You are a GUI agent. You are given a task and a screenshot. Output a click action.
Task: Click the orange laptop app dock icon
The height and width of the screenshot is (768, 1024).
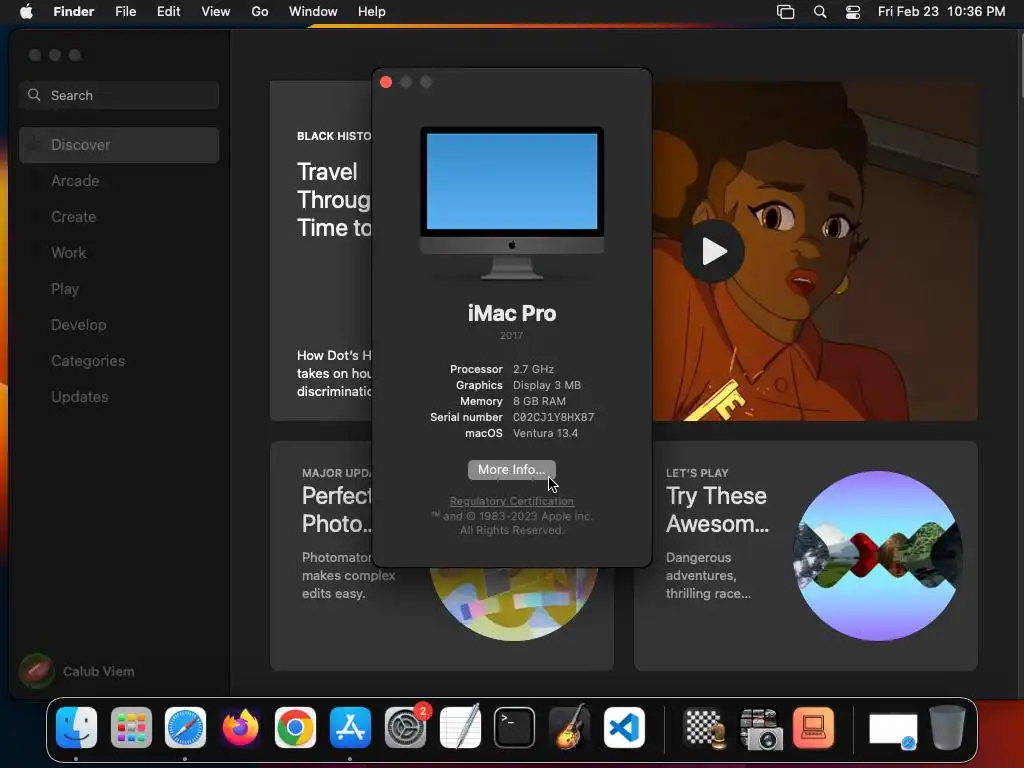point(814,728)
